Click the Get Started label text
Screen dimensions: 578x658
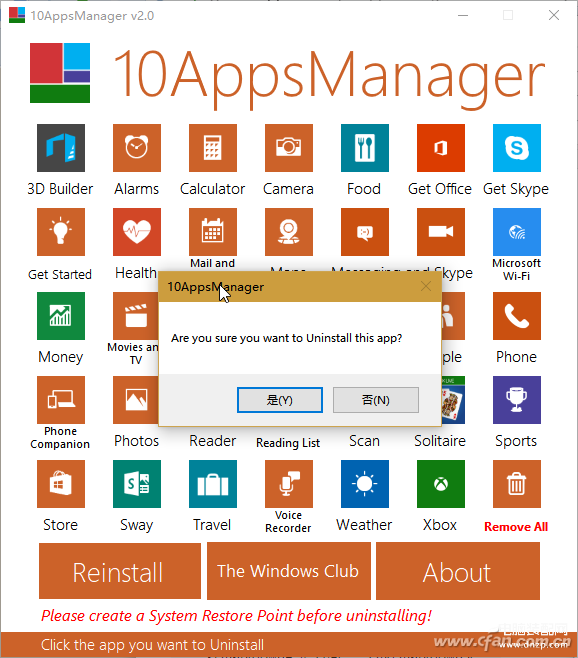coord(60,274)
